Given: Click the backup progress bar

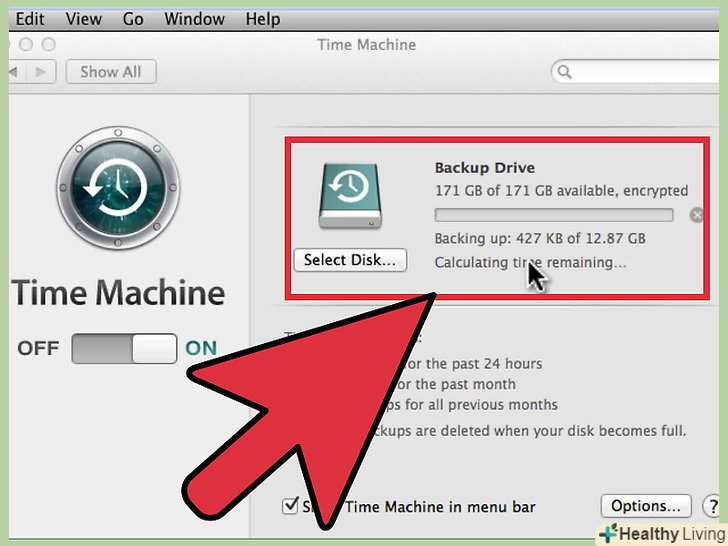Looking at the screenshot, I should coord(554,215).
